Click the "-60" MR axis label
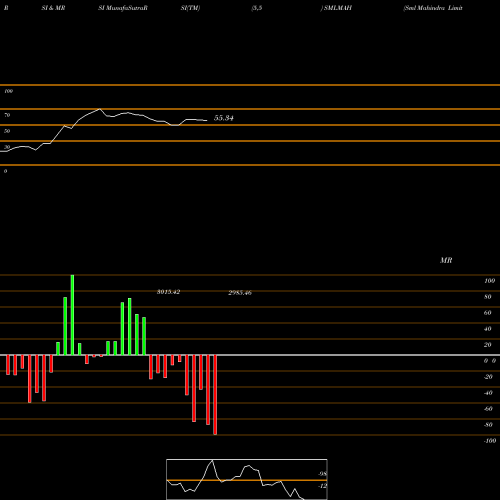Screen dimensions: 500x500 488,409
